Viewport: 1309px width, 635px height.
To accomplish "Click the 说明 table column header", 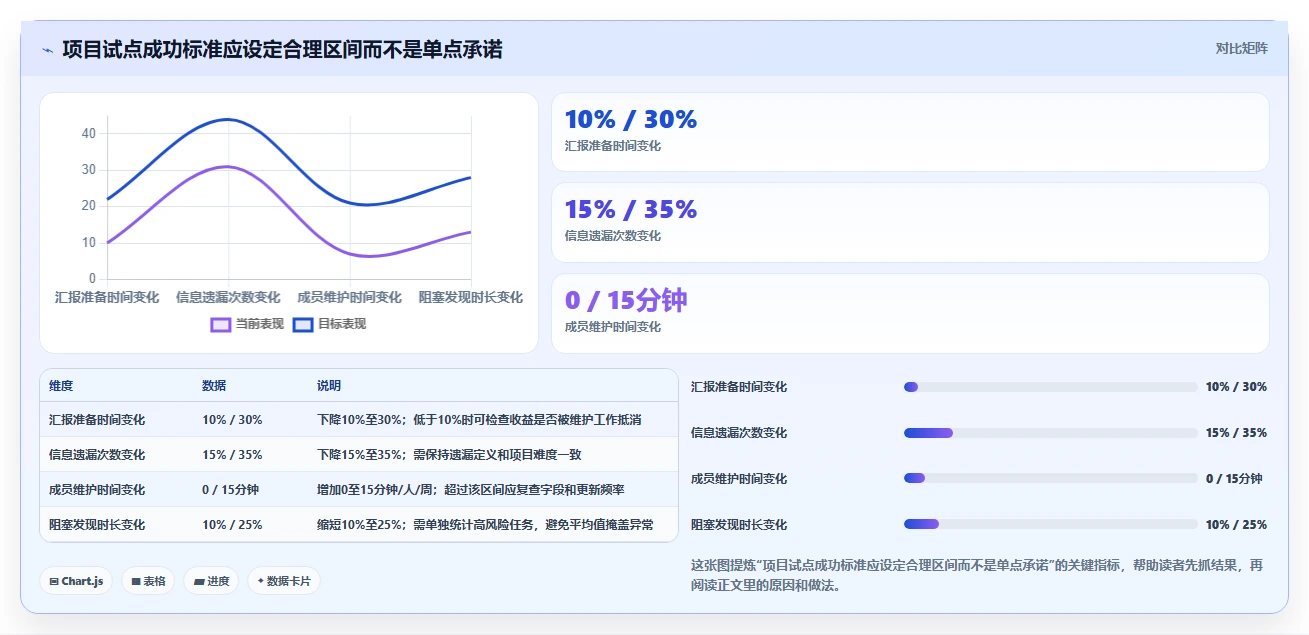I will pos(329,386).
